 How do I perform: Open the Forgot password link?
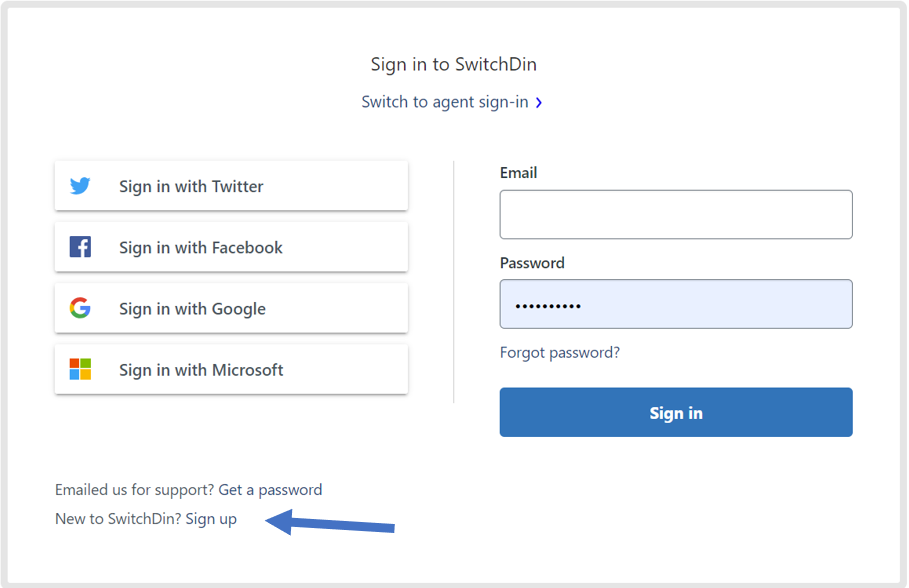[x=560, y=353]
